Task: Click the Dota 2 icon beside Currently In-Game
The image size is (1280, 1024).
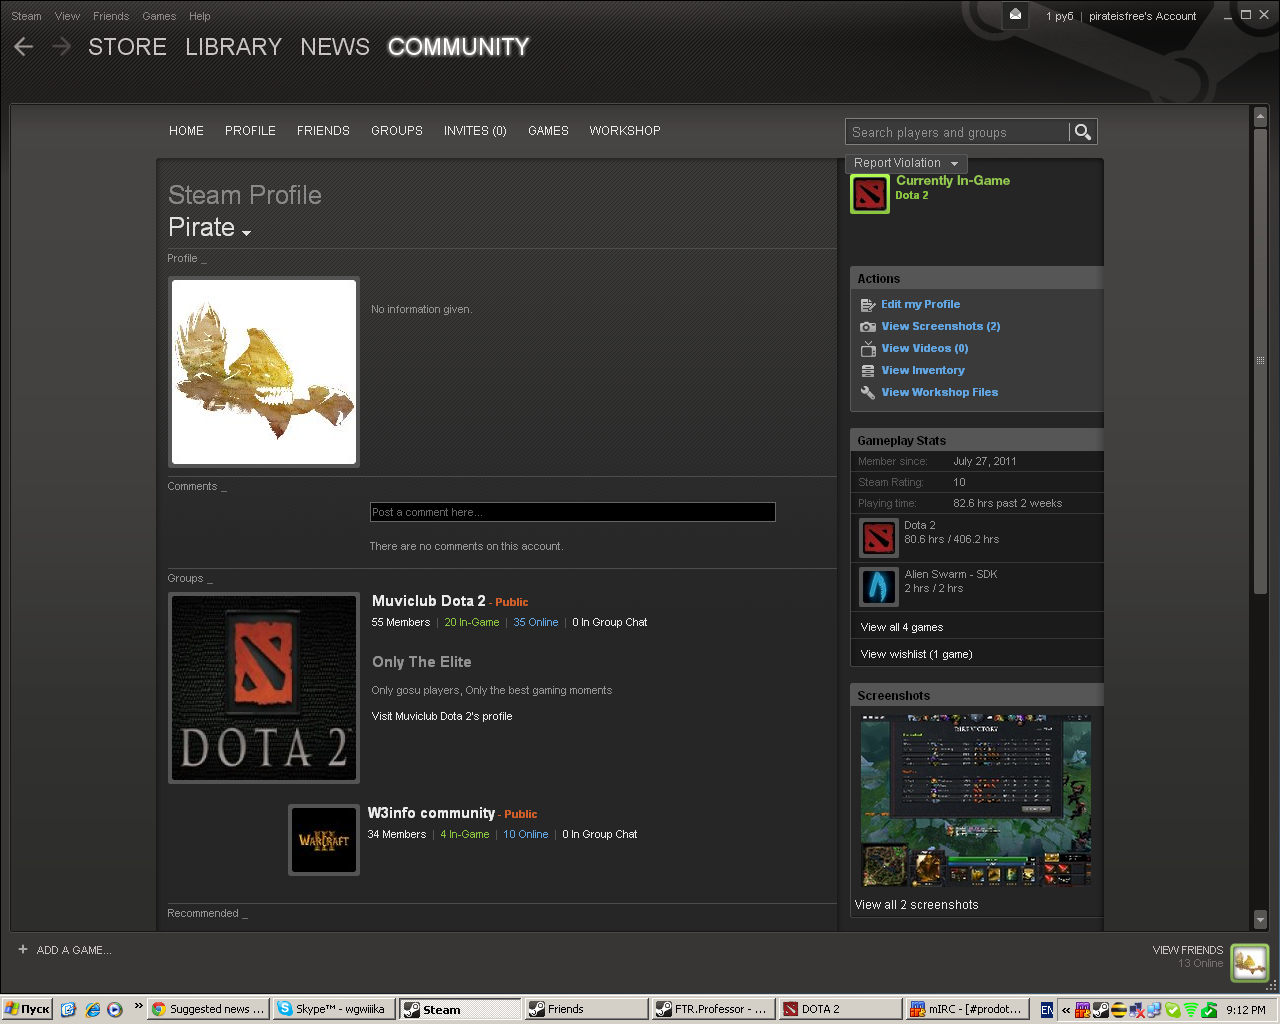Action: [869, 194]
